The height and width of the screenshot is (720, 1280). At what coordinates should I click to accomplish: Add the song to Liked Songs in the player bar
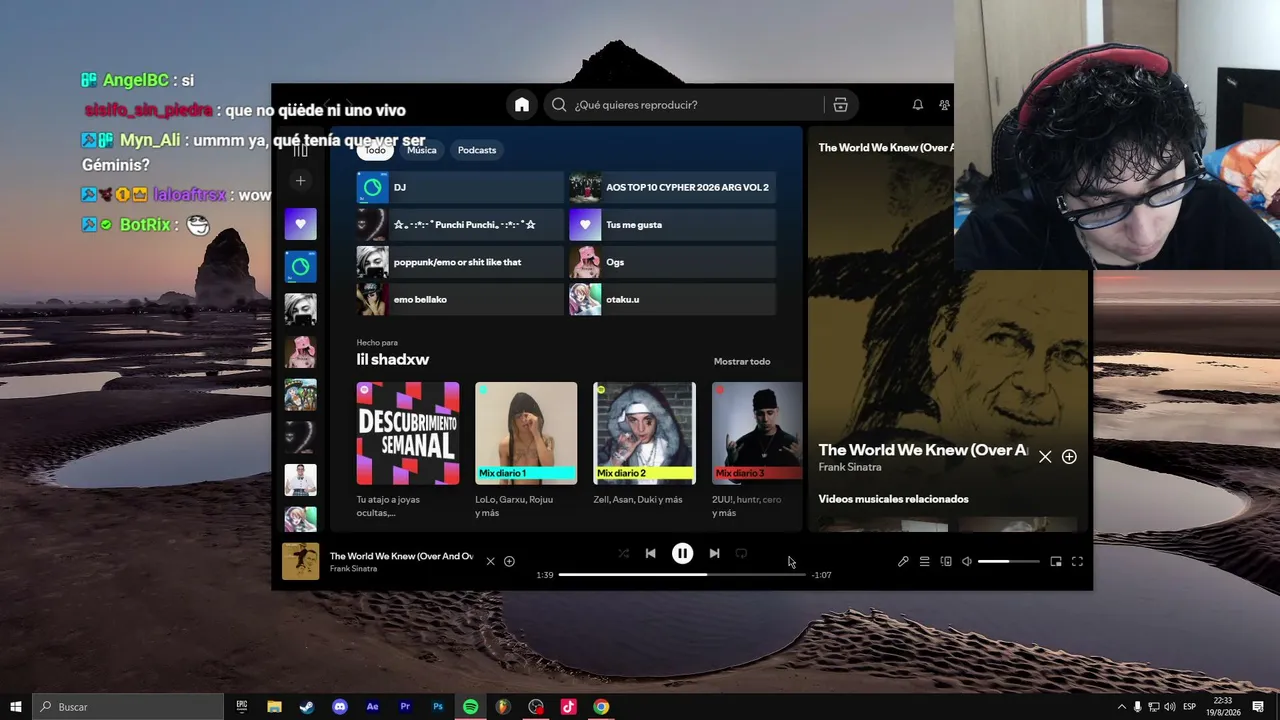pyautogui.click(x=509, y=562)
